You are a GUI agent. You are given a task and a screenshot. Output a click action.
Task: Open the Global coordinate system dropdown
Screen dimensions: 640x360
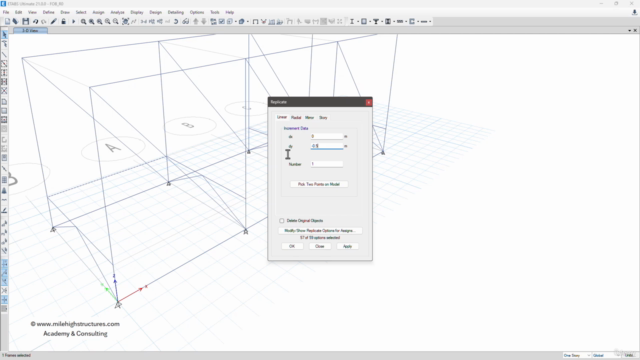click(x=606, y=356)
